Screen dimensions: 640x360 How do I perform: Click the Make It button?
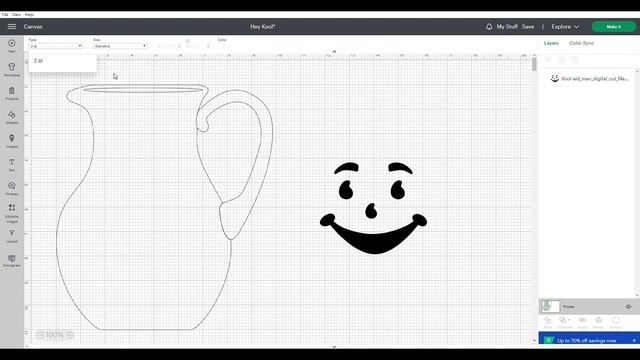click(613, 27)
